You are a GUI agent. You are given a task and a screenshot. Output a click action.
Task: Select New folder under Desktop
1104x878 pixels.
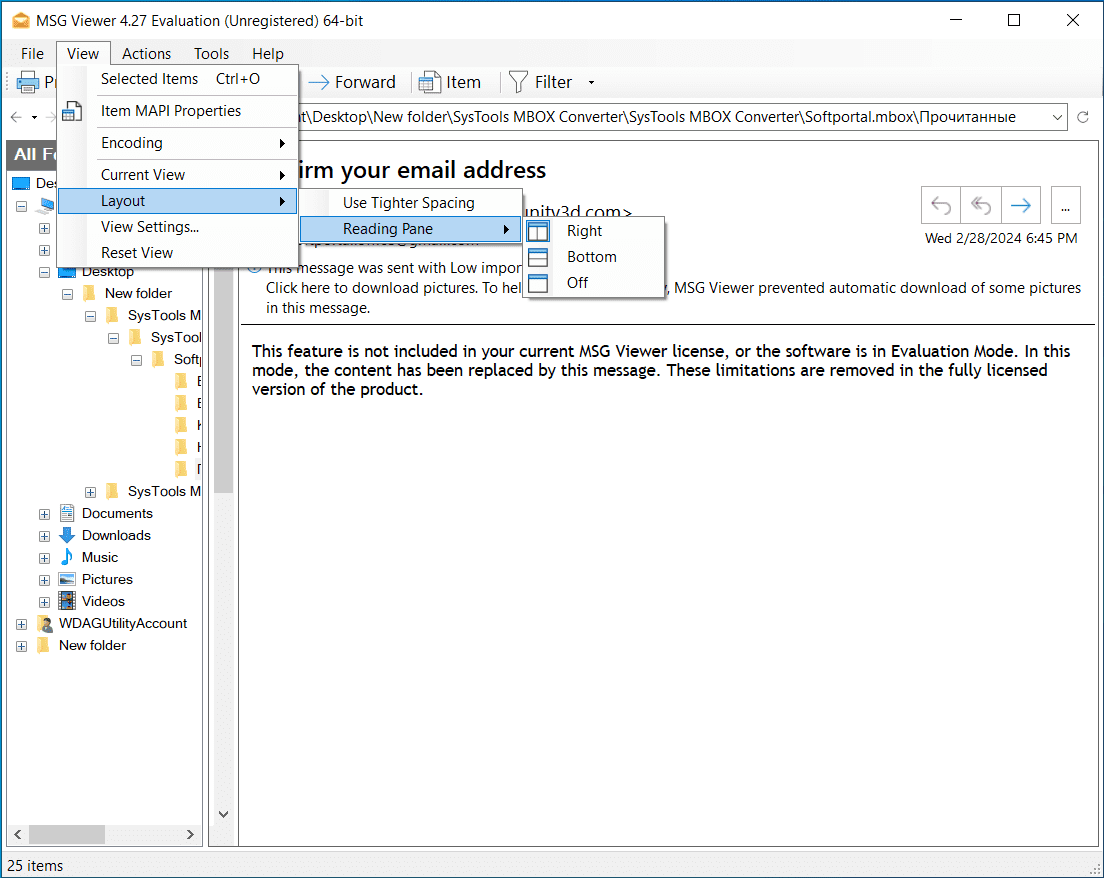[x=138, y=293]
